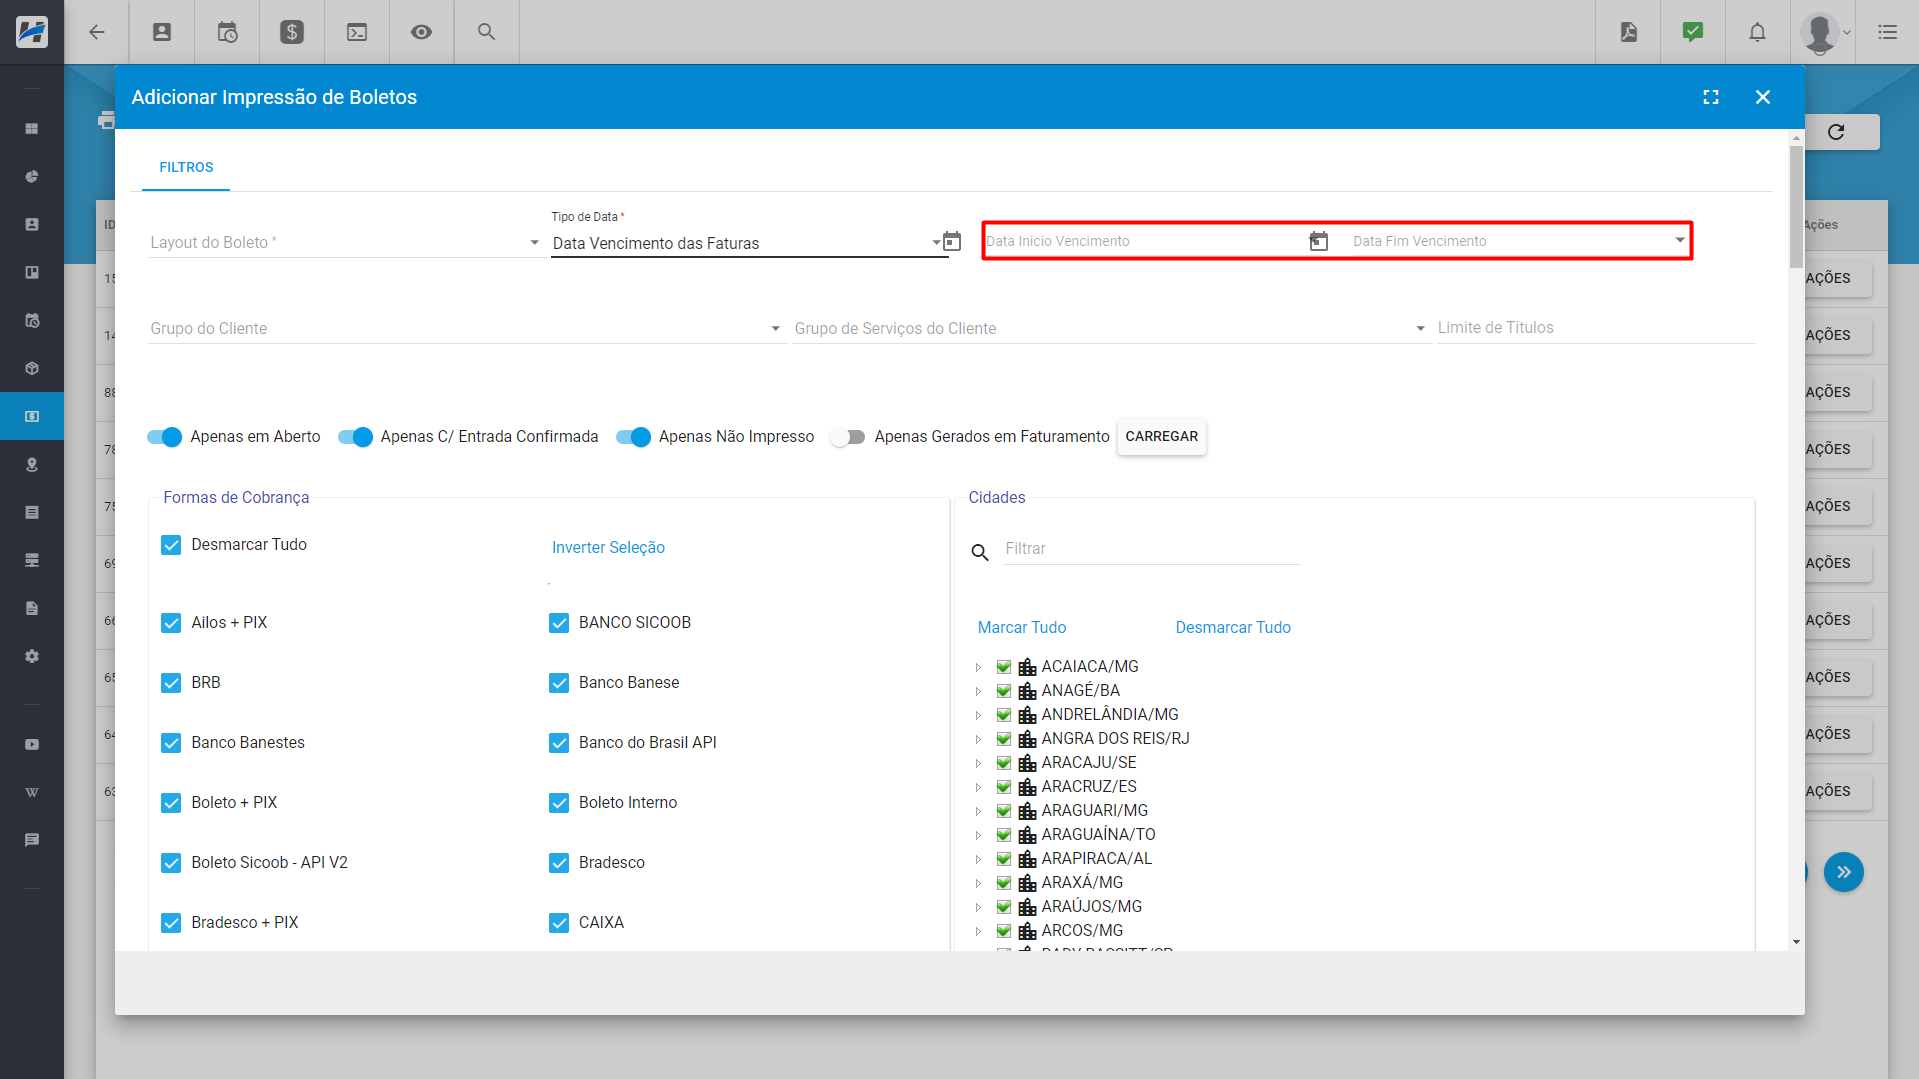Click Marcar Tudo in Cidades
The image size is (1919, 1079).
(1021, 627)
